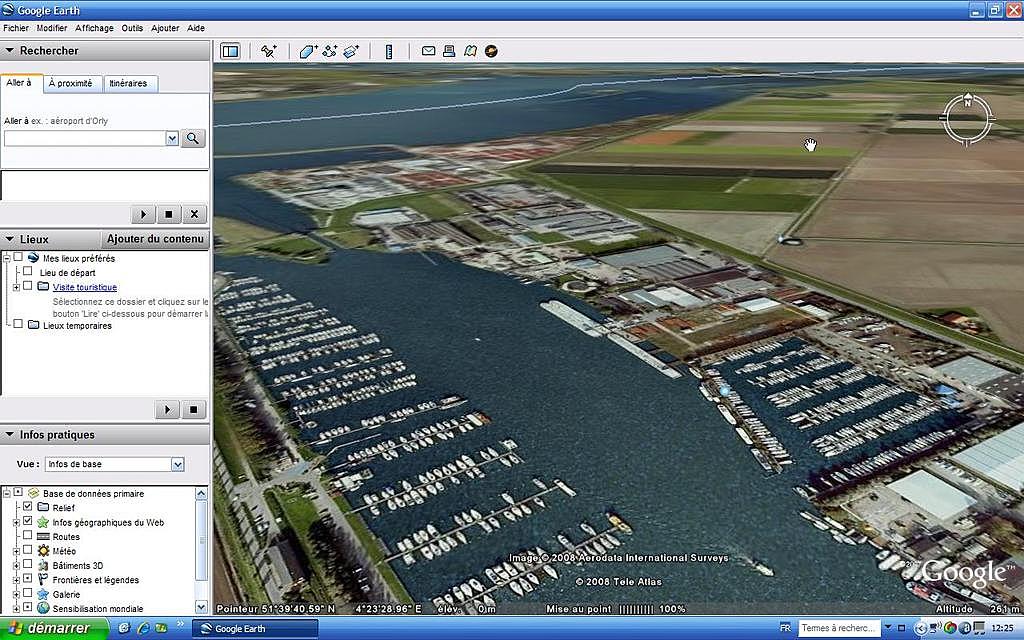Viewport: 1024px width, 640px height.
Task: Click into the Aller à search field
Action: (x=85, y=138)
